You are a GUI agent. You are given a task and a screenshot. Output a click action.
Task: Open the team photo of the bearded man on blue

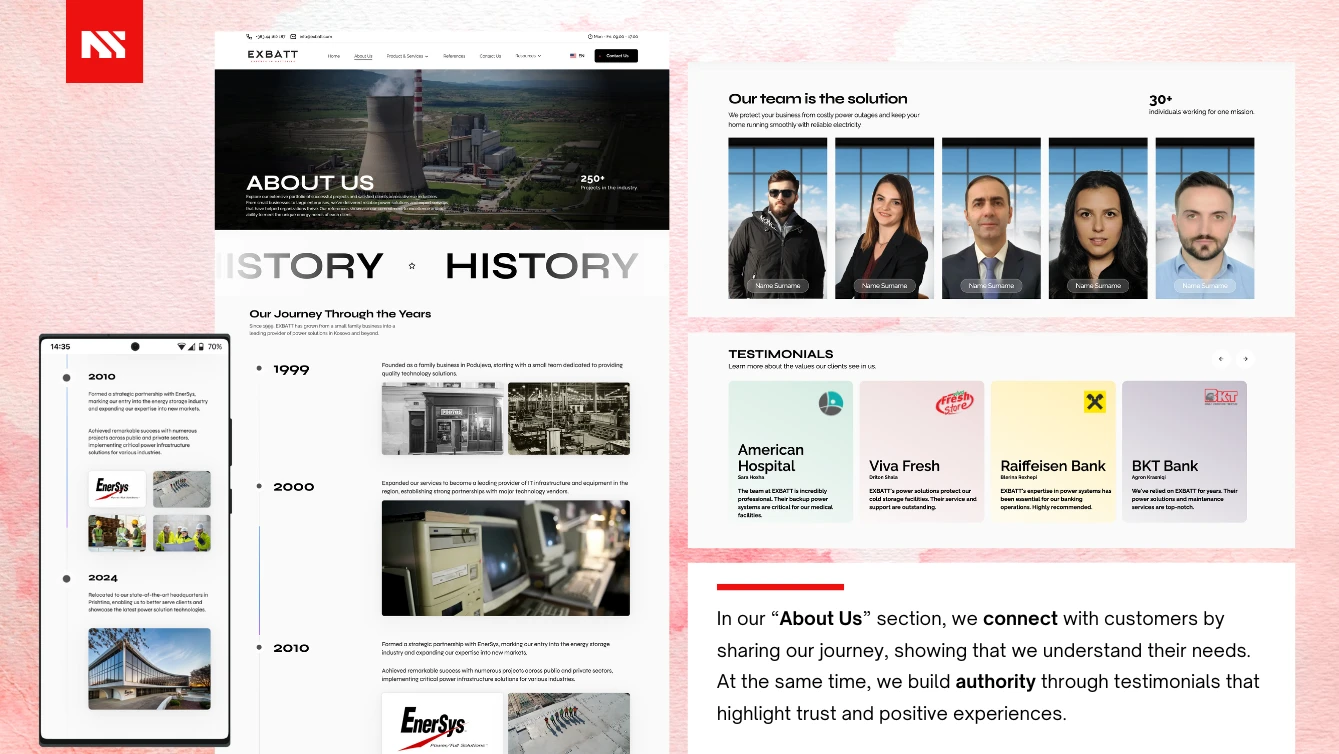coord(1205,218)
